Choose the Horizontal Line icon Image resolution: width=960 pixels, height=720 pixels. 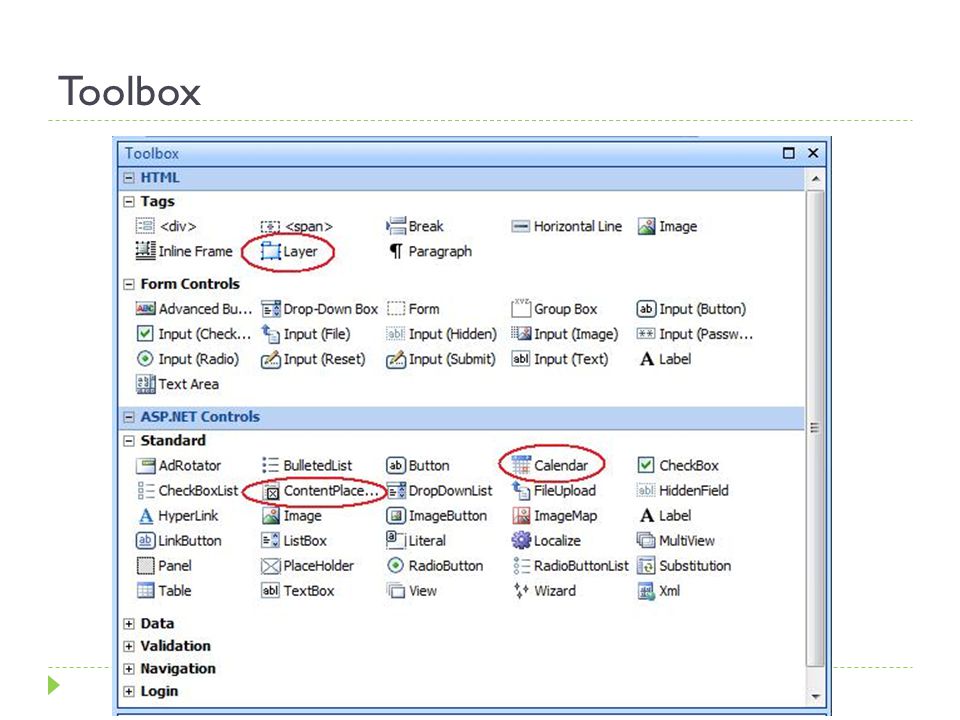[520, 227]
